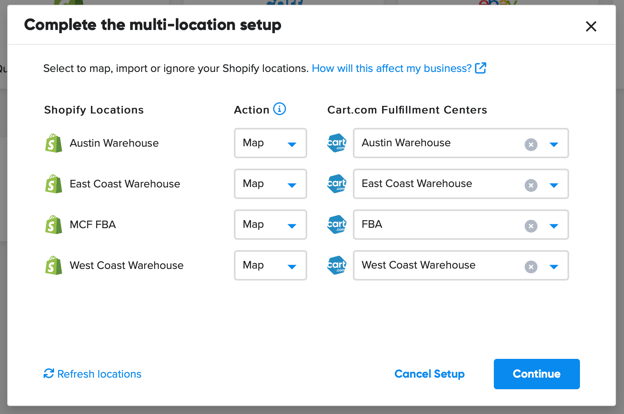The width and height of the screenshot is (624, 414).
Task: Clear the FBA fulfillment center selection
Action: tap(530, 226)
